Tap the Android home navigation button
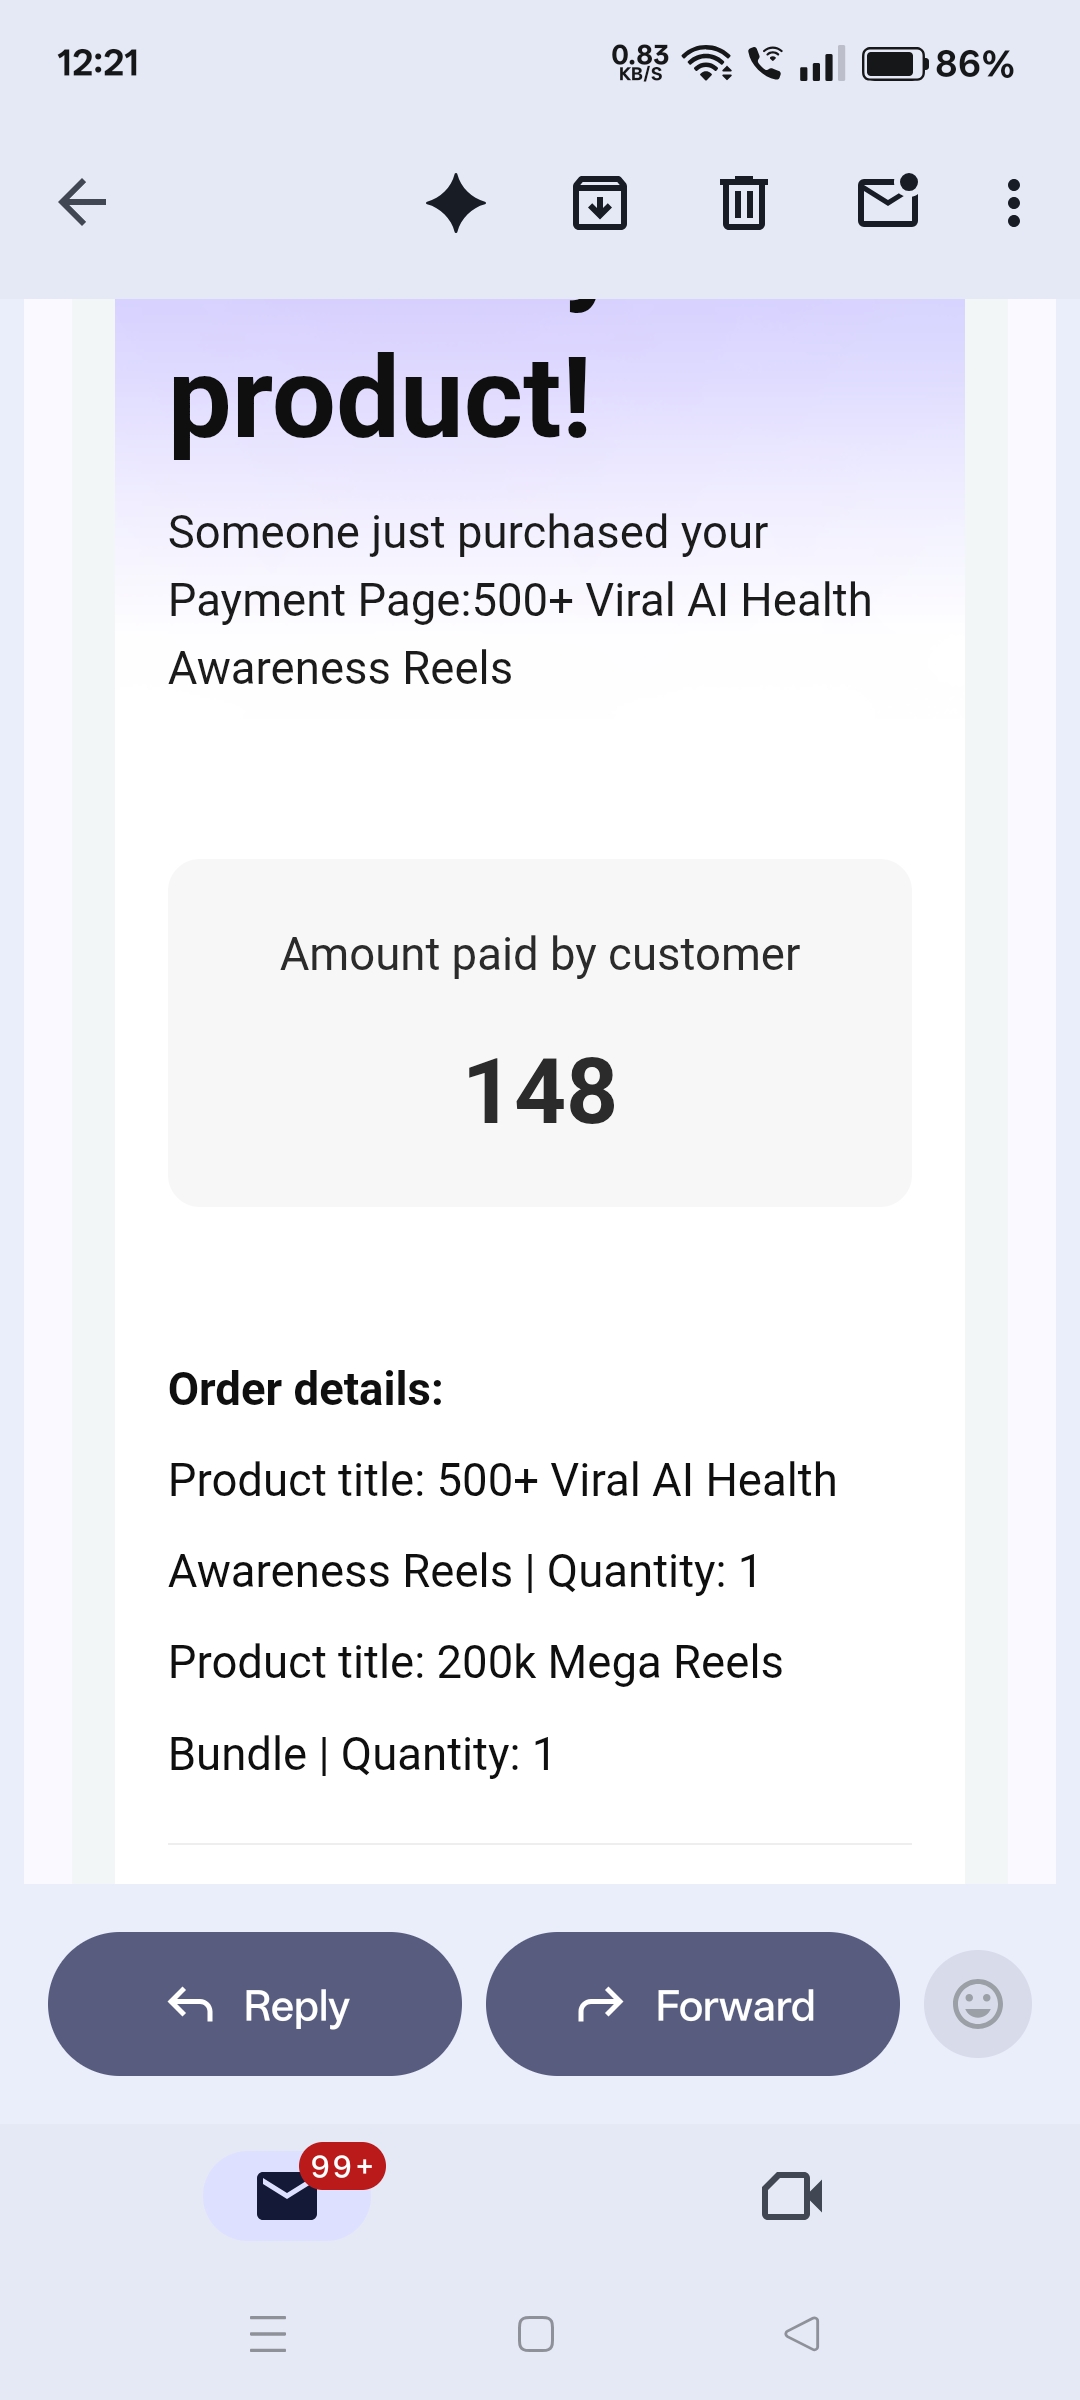The height and width of the screenshot is (2400, 1080). point(536,2334)
